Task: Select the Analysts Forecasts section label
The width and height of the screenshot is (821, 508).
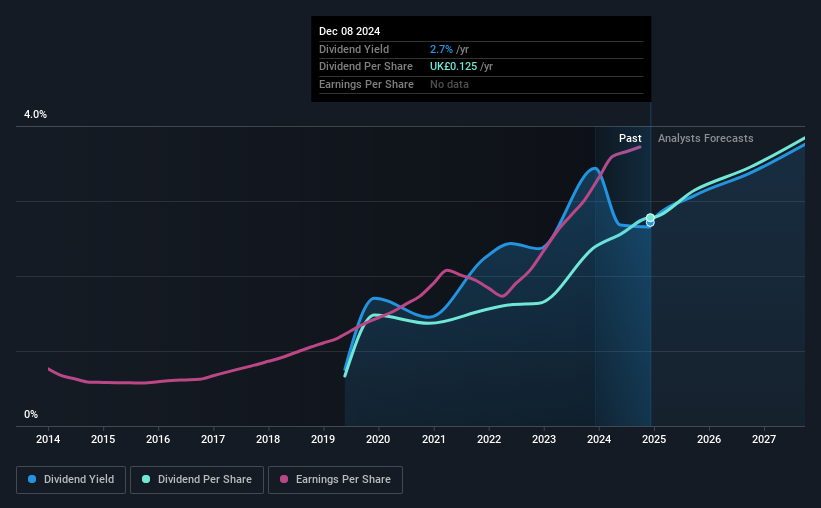Action: point(705,138)
